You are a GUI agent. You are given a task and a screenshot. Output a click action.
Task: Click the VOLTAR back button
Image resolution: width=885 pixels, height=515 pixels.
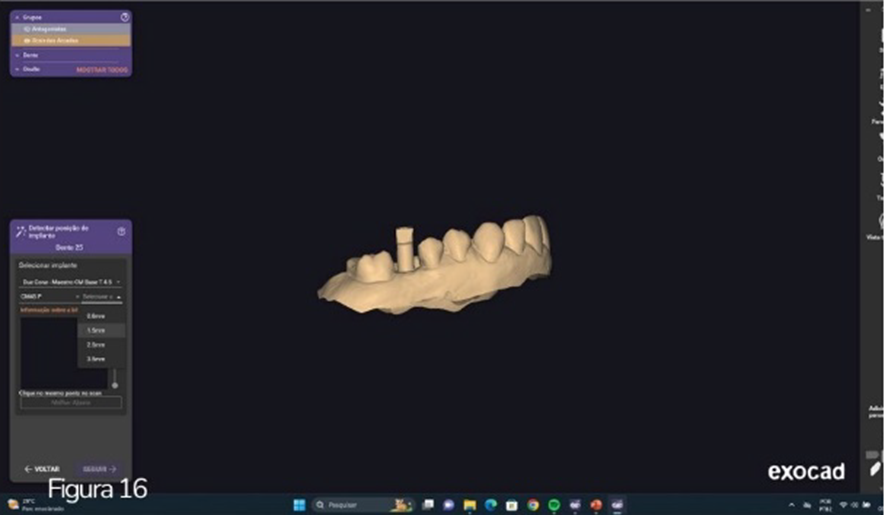point(42,468)
